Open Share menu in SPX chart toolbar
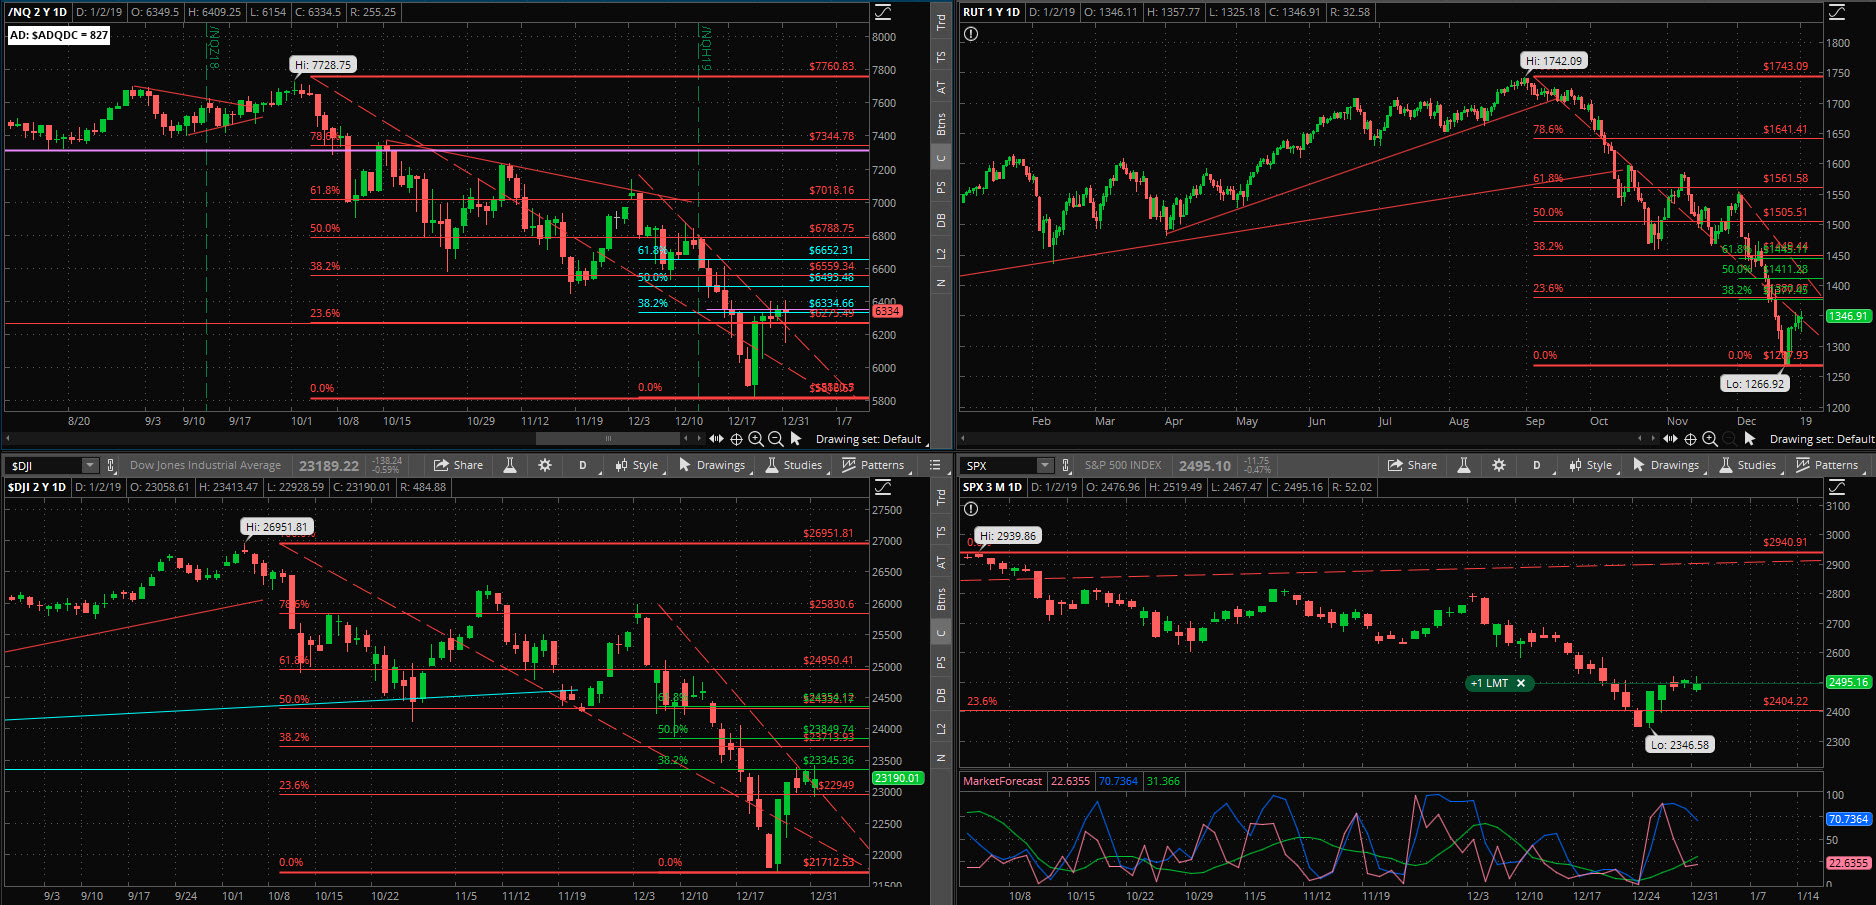 click(x=1412, y=465)
